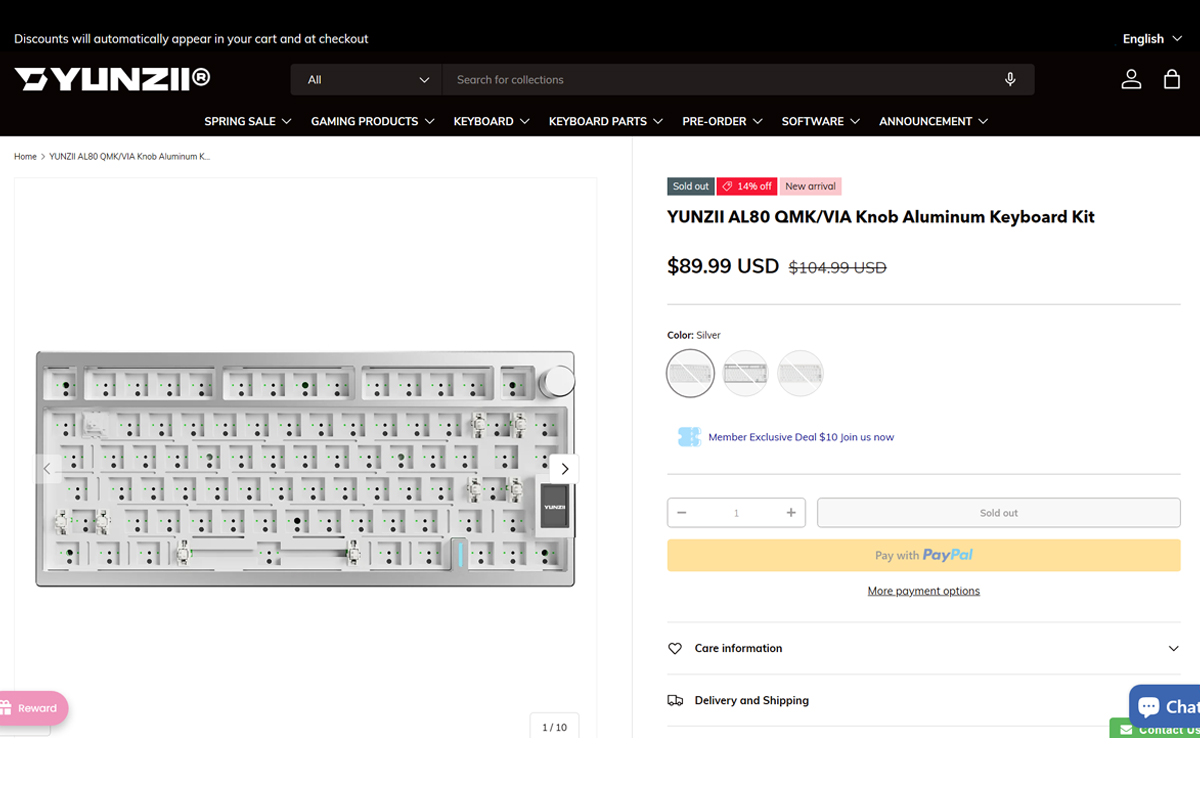Select the second color variant swatch
This screenshot has height=800, width=1200.
pos(746,373)
